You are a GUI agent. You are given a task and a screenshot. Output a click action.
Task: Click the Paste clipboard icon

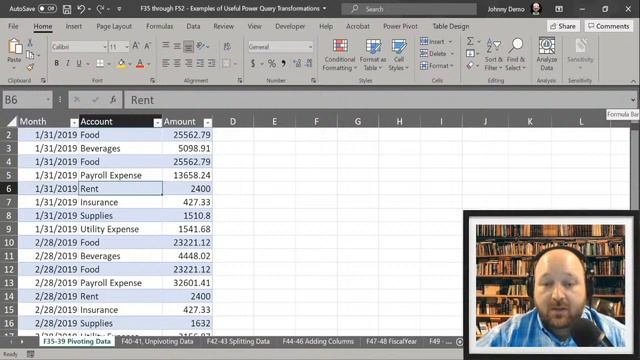click(x=15, y=47)
